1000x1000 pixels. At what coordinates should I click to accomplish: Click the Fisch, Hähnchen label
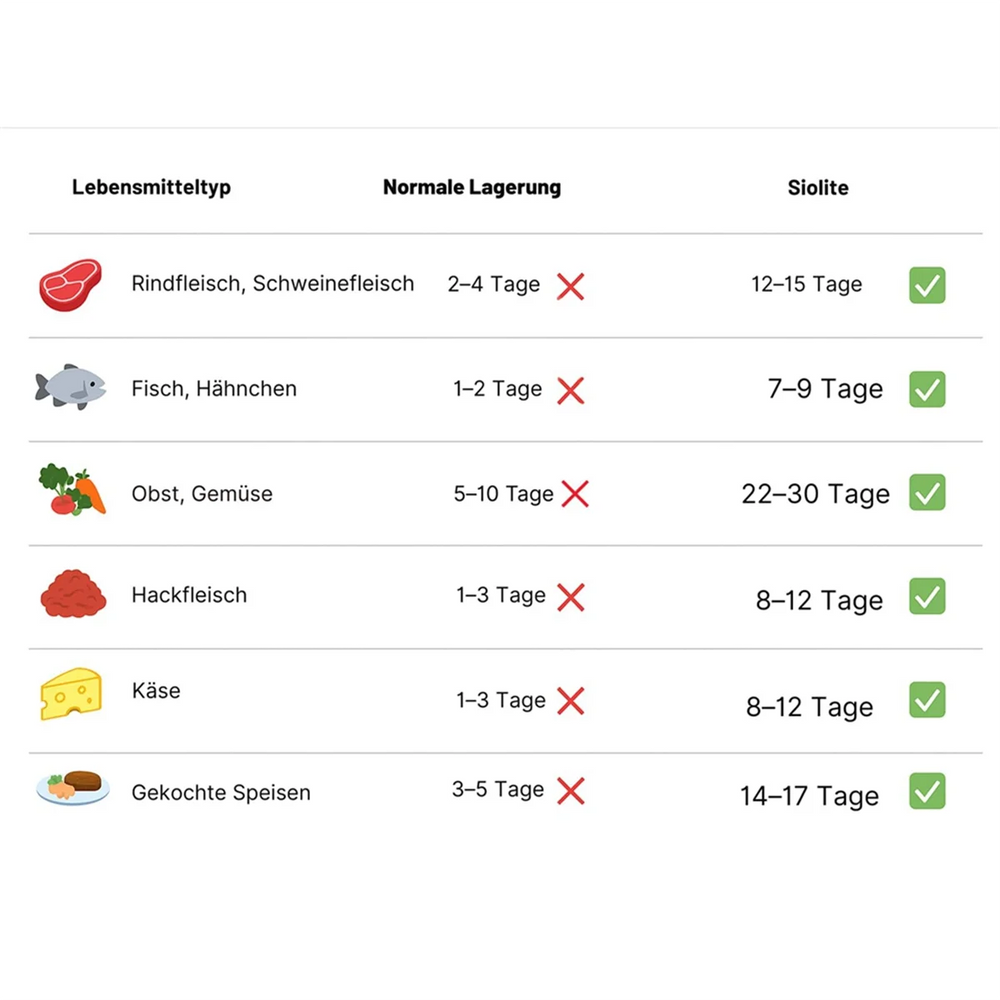tap(214, 389)
